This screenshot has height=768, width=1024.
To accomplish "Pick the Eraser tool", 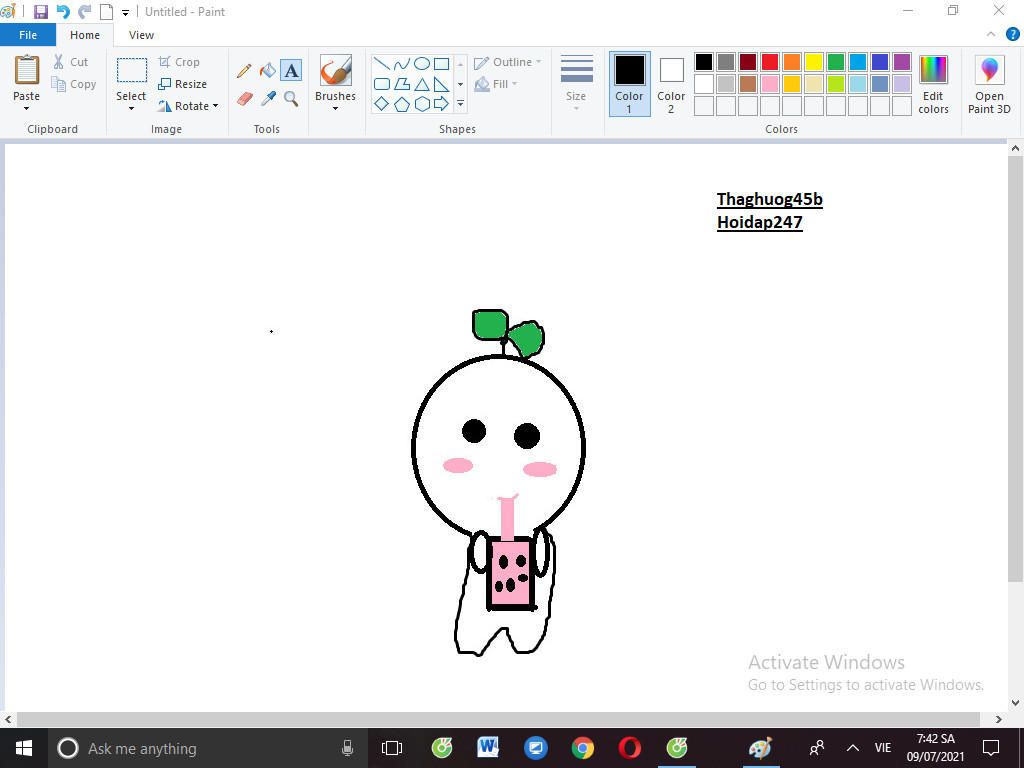I will click(x=244, y=99).
